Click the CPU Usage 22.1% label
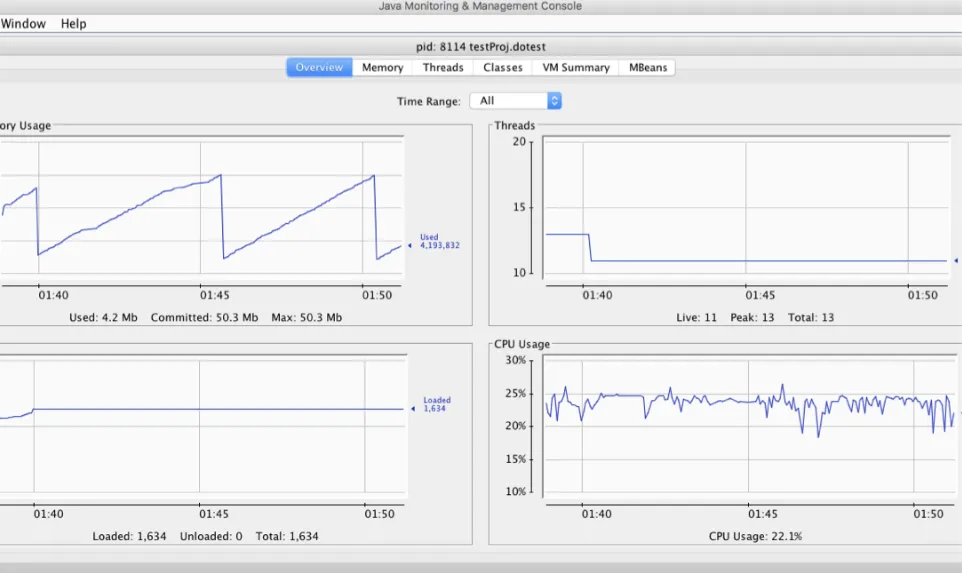Viewport: 962px width, 573px height. (755, 536)
